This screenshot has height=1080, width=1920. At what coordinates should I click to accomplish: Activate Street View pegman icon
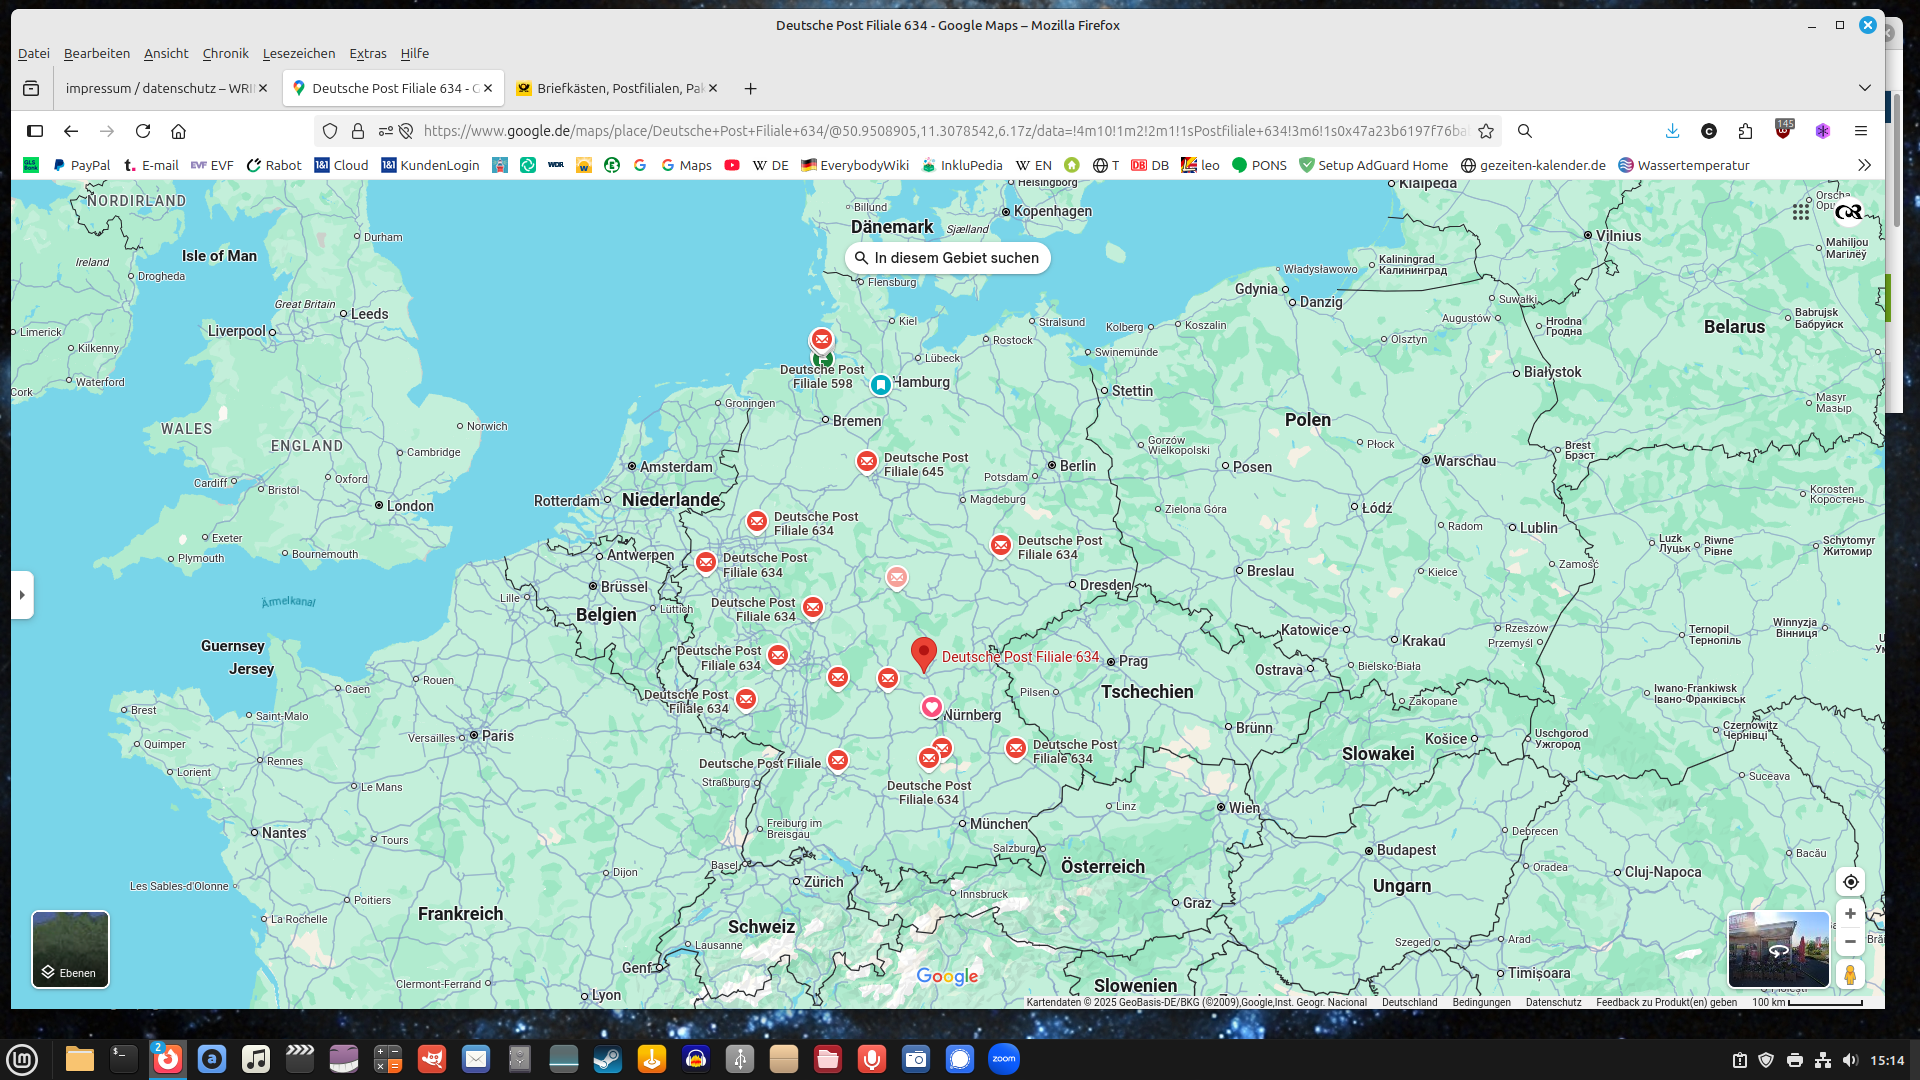1850,974
